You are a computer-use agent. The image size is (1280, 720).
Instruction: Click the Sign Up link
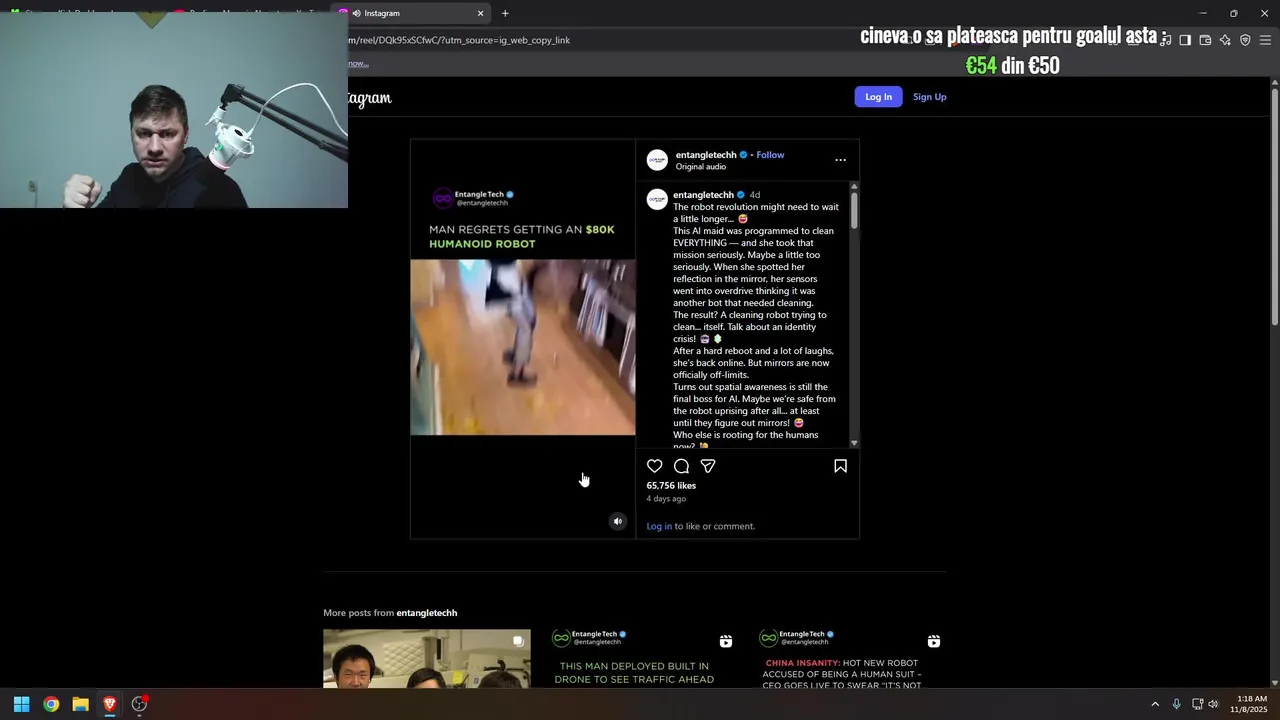click(x=929, y=97)
